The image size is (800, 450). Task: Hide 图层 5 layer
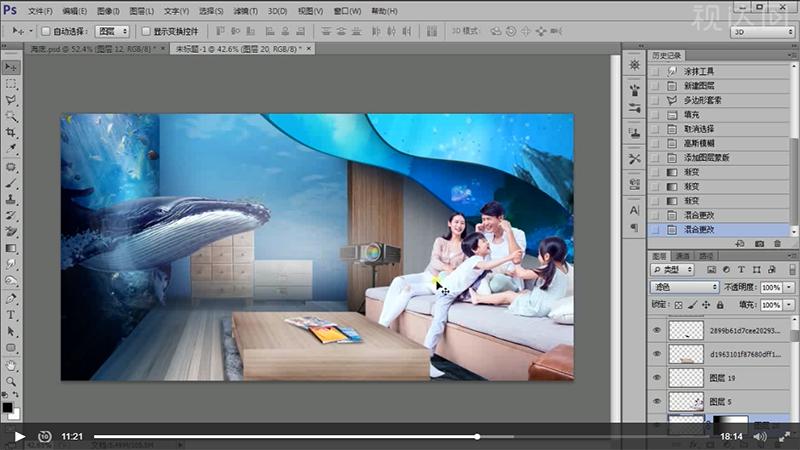(x=657, y=402)
